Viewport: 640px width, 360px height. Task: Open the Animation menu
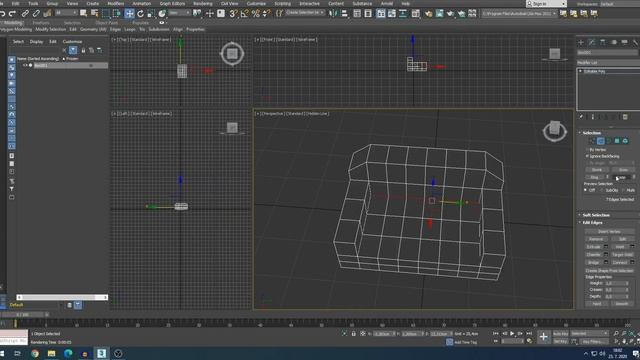pos(142,3)
